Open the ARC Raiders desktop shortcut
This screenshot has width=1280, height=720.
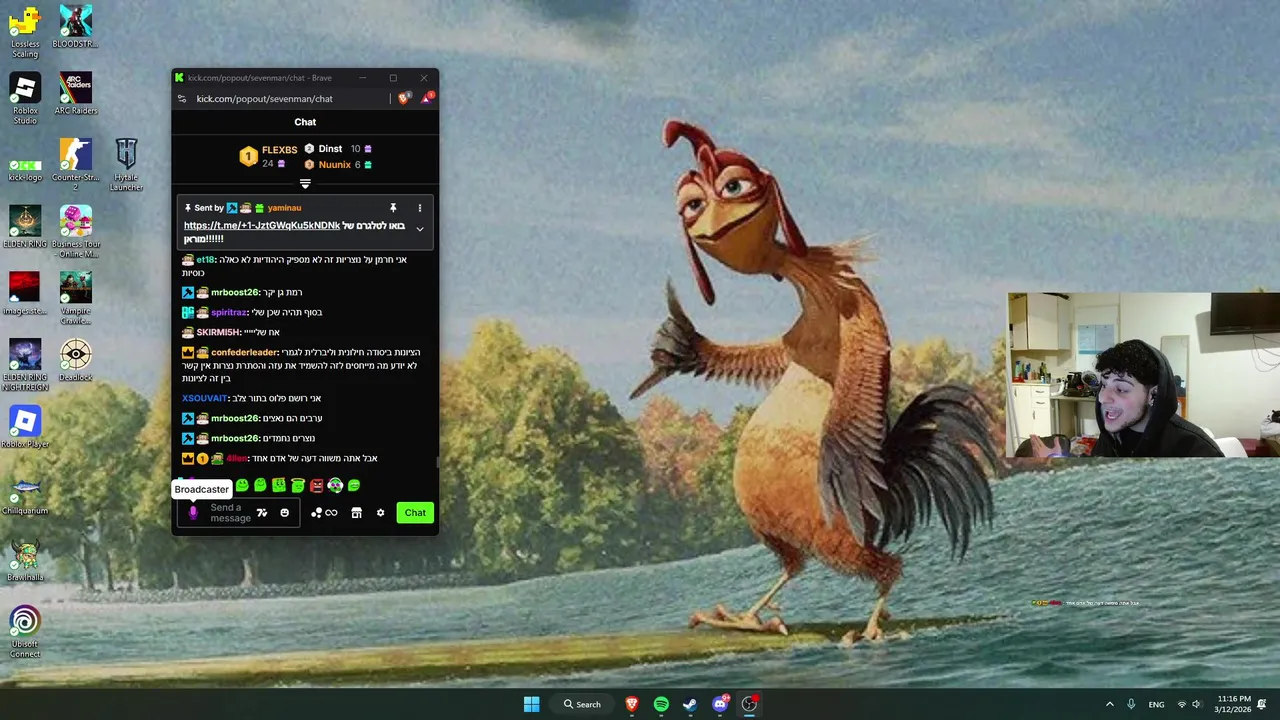(x=75, y=94)
